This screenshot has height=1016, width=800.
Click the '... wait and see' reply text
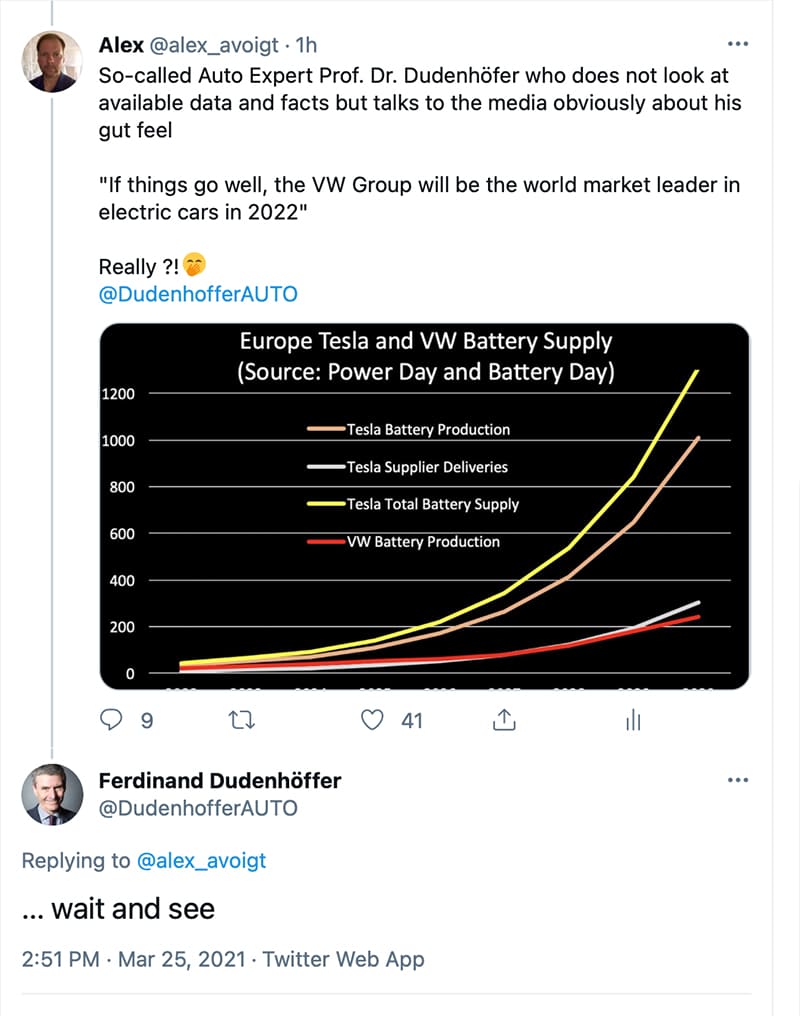pyautogui.click(x=118, y=908)
